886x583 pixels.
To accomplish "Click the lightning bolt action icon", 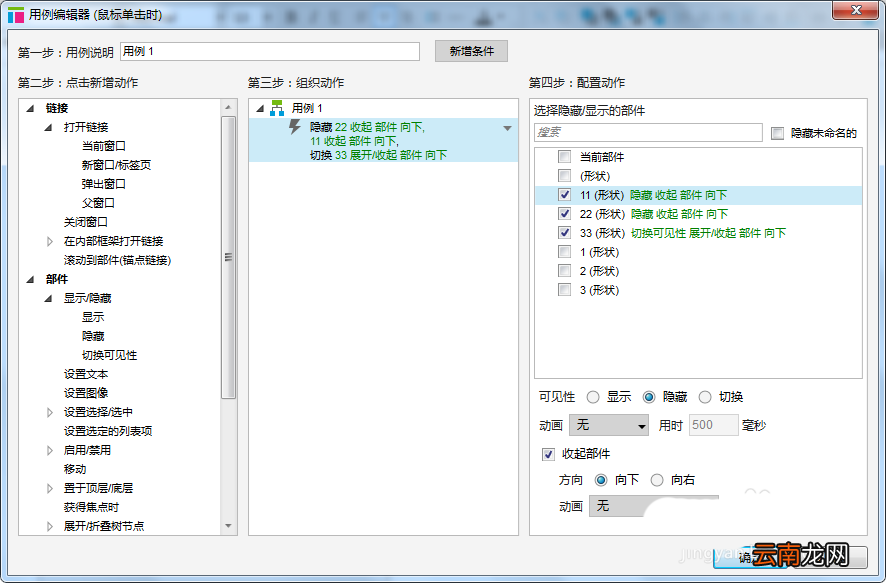I will pos(295,127).
